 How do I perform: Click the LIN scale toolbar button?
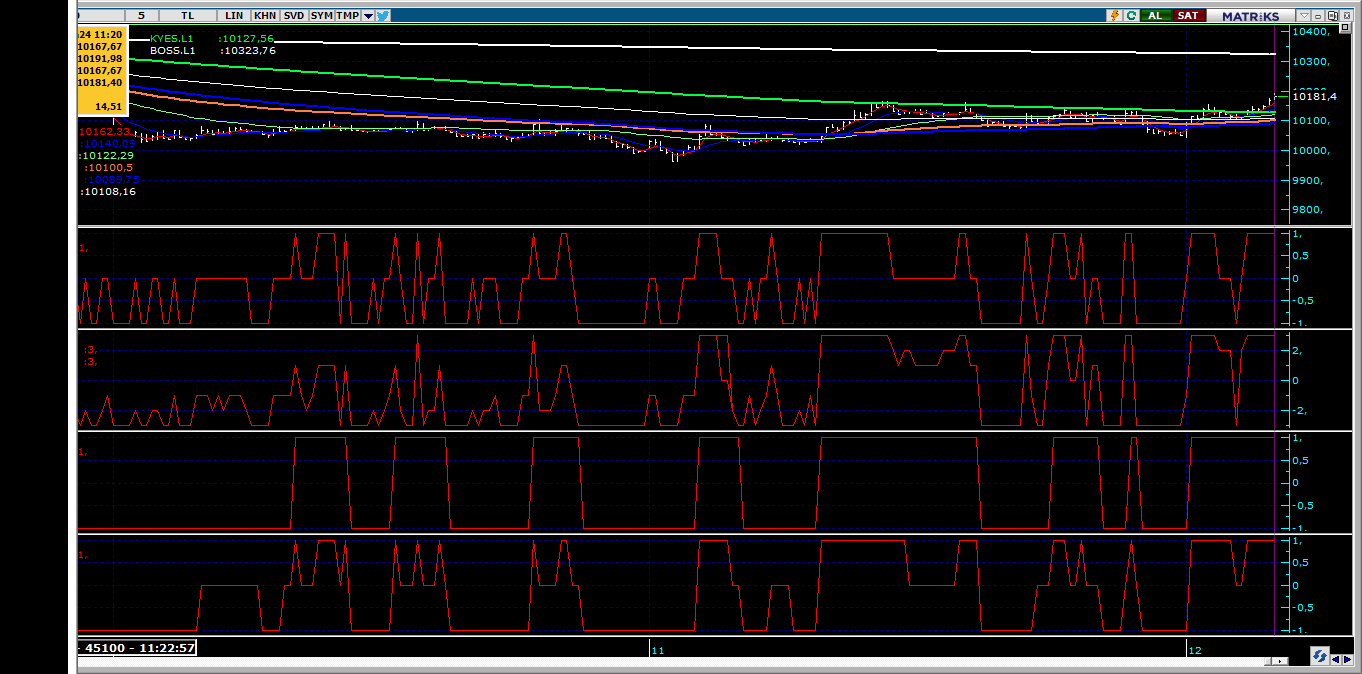click(x=235, y=16)
